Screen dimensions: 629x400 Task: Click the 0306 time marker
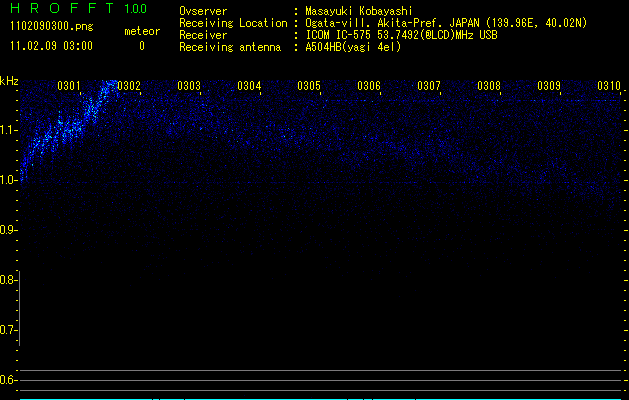[x=369, y=86]
